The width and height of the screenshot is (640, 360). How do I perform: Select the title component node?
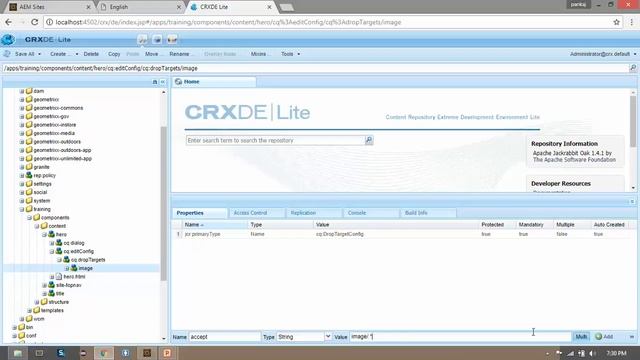pos(60,293)
